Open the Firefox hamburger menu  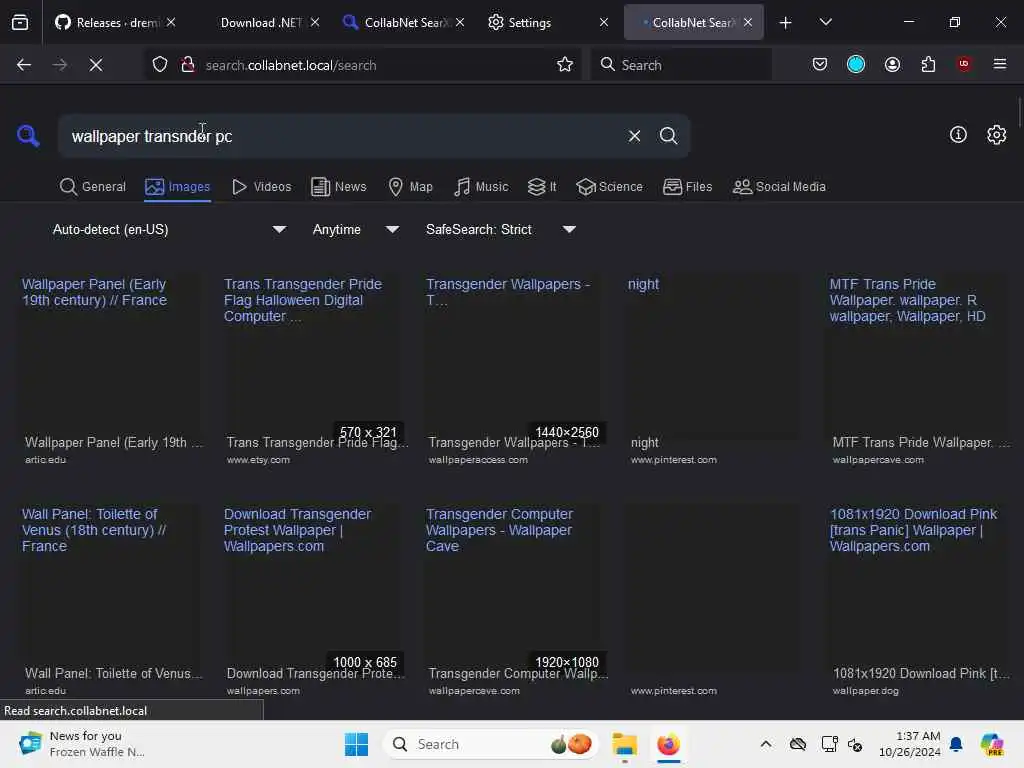coord(1000,64)
